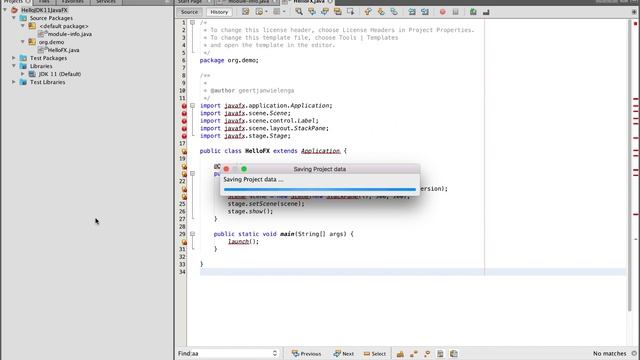Viewport: 640px width, 360px height.
Task: Select HelloFX.java in the project tree
Action: [x=59, y=50]
